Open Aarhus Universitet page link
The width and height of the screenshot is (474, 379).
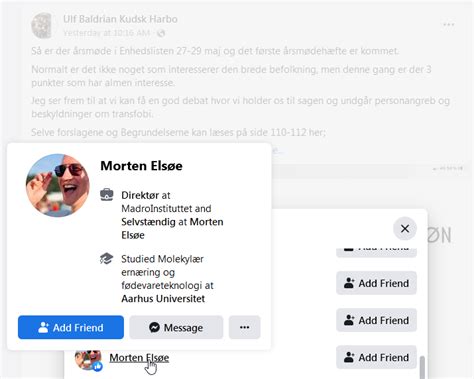[163, 299]
